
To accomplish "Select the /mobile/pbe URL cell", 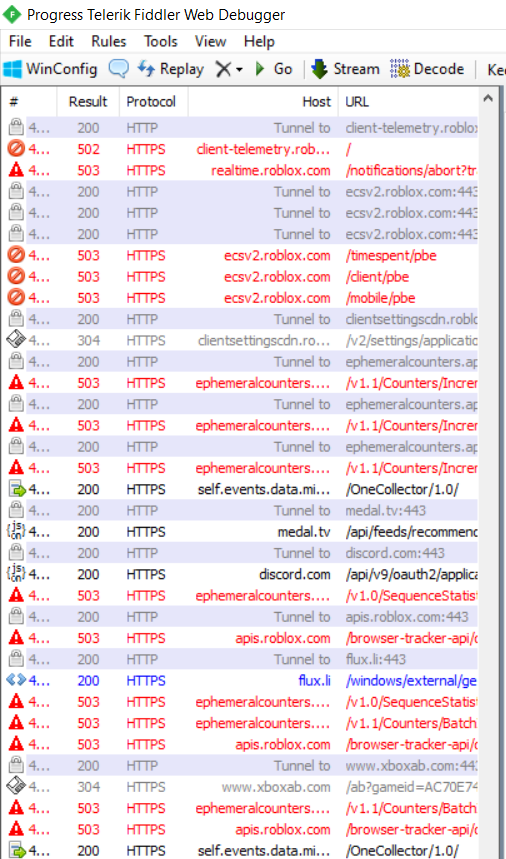I will pos(380,298).
